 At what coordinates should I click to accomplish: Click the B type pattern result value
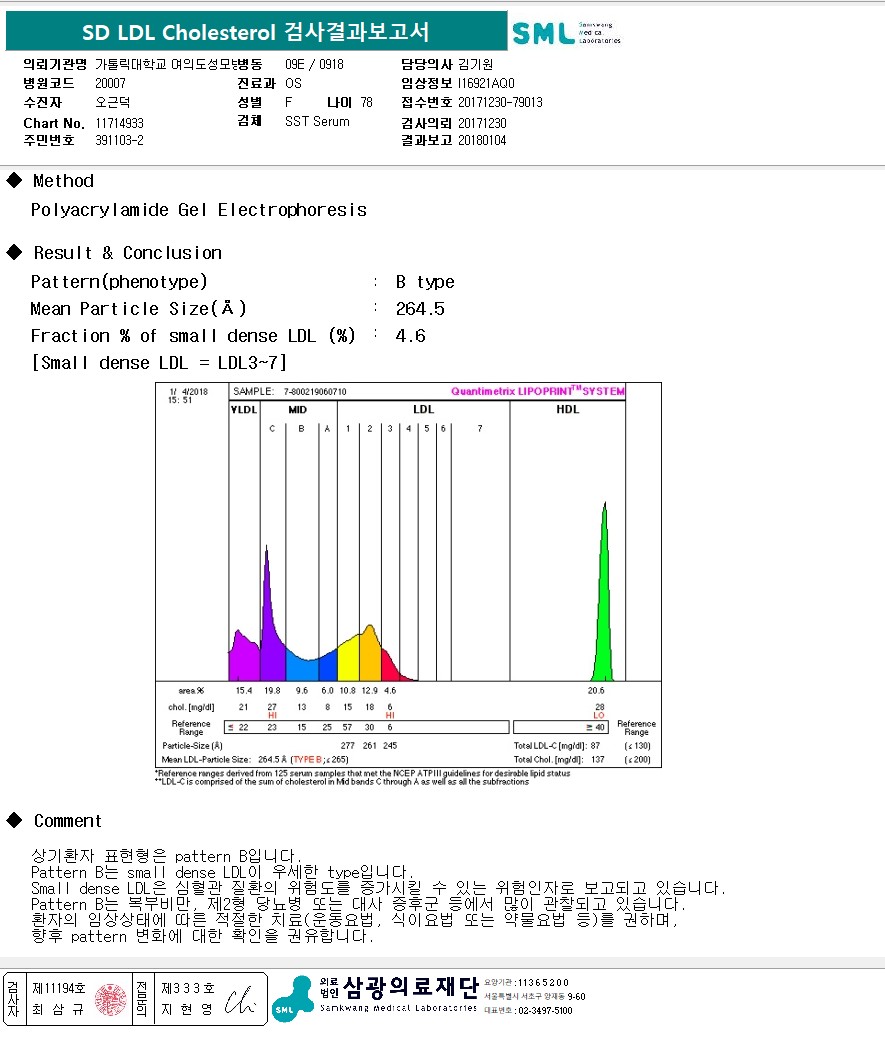pos(425,282)
